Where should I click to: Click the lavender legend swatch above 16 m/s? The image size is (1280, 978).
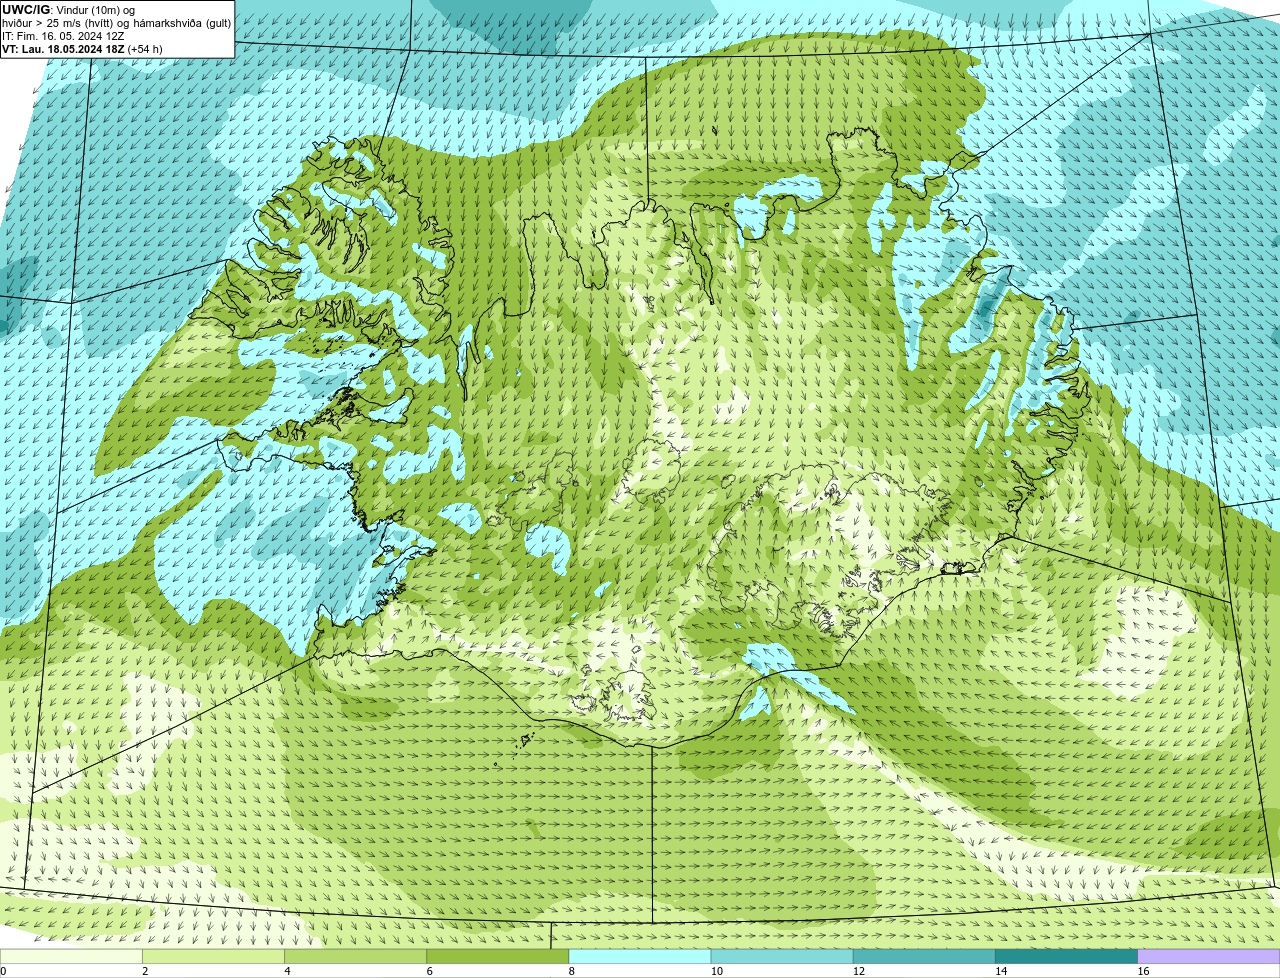click(1209, 957)
